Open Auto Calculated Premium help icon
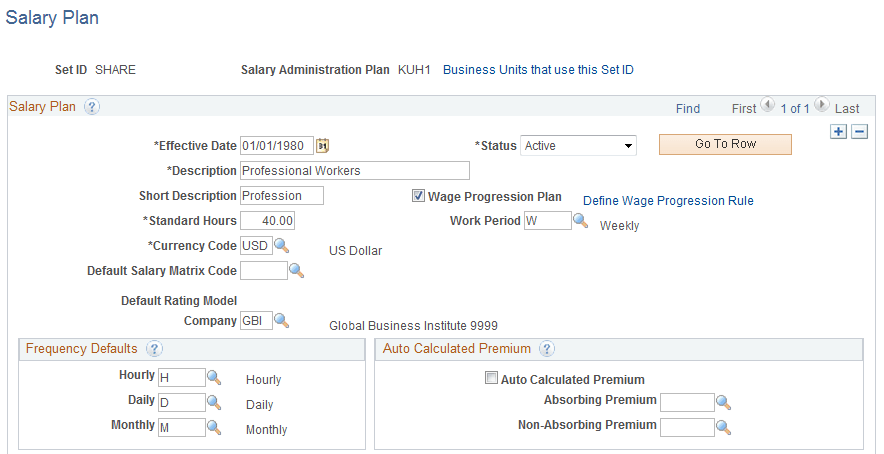 click(547, 349)
